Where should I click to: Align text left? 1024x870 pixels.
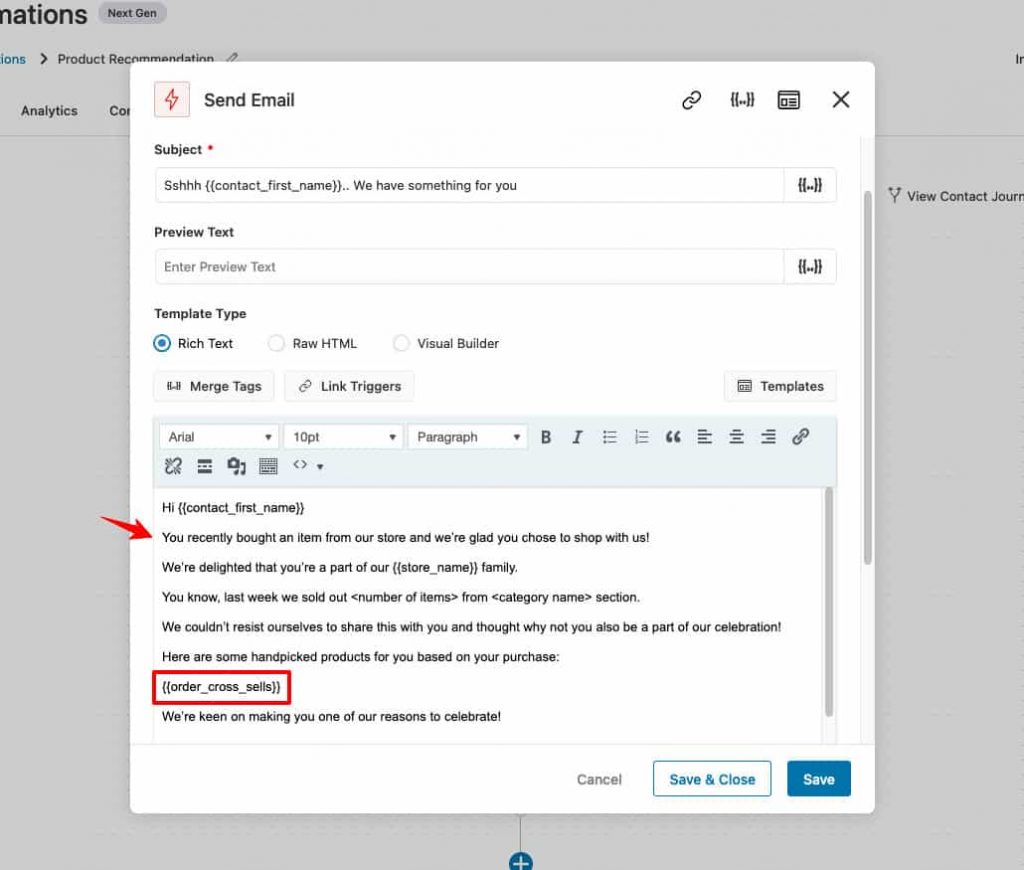704,437
